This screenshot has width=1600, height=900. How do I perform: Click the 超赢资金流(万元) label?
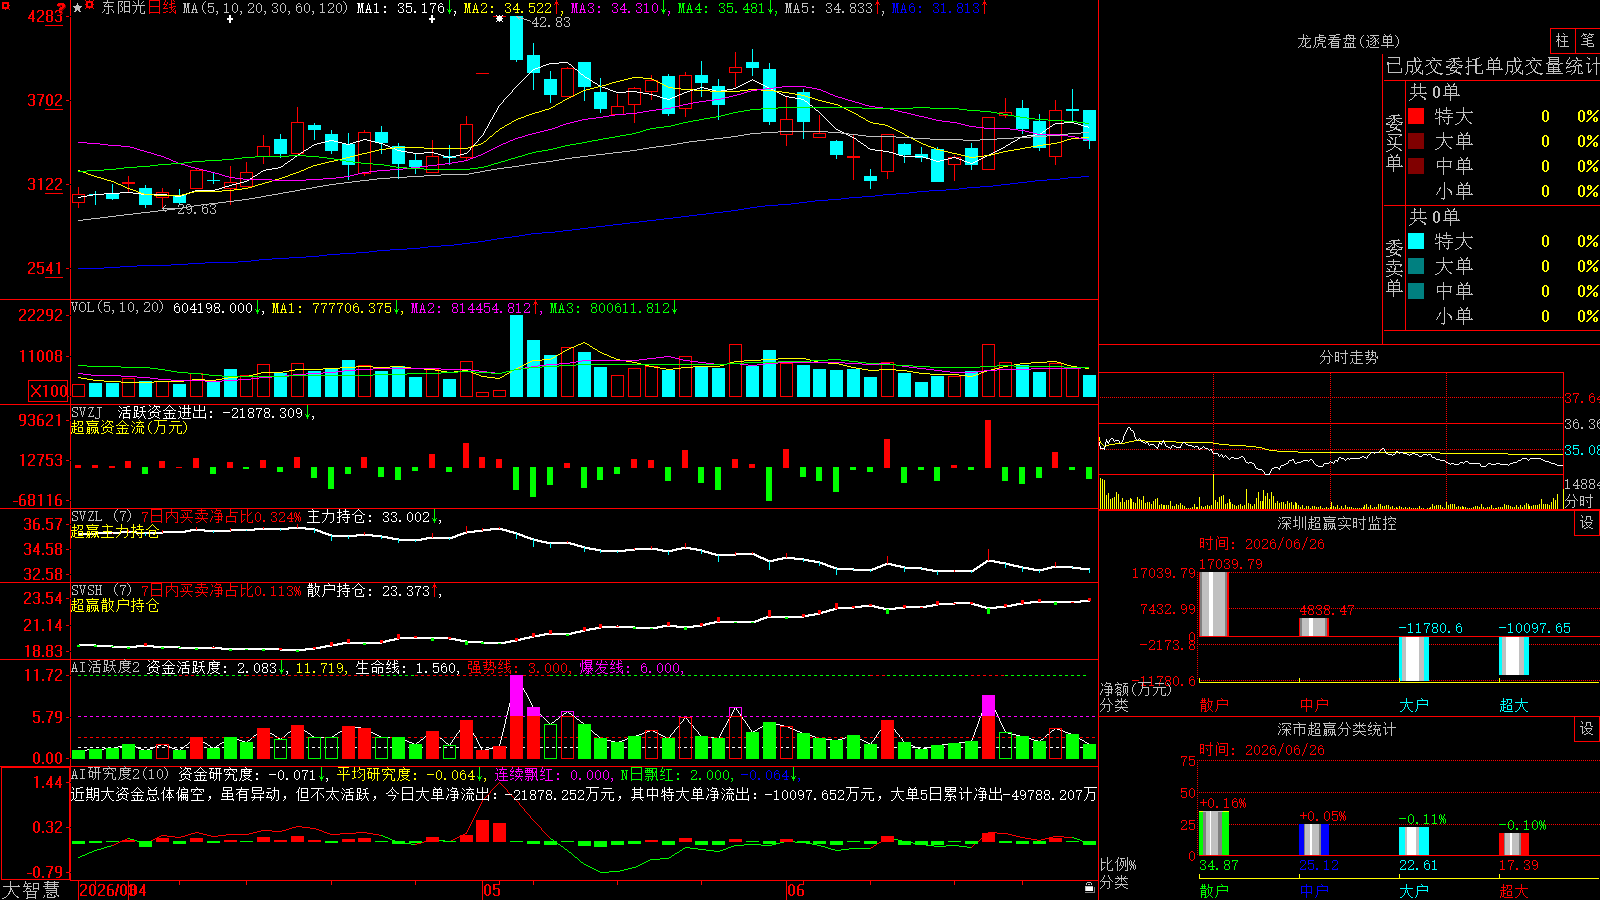pos(129,427)
